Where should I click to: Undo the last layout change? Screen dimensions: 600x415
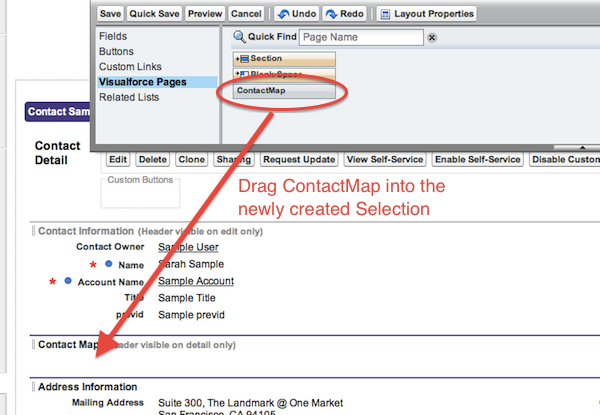297,14
